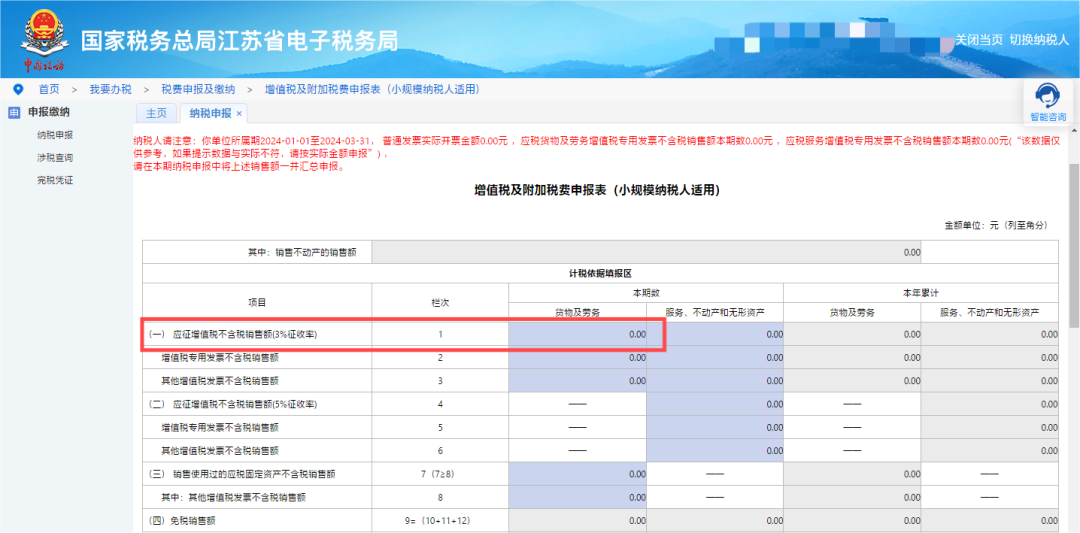Click 增值税及附加税费申报表 breadcrumb item

tap(372, 90)
